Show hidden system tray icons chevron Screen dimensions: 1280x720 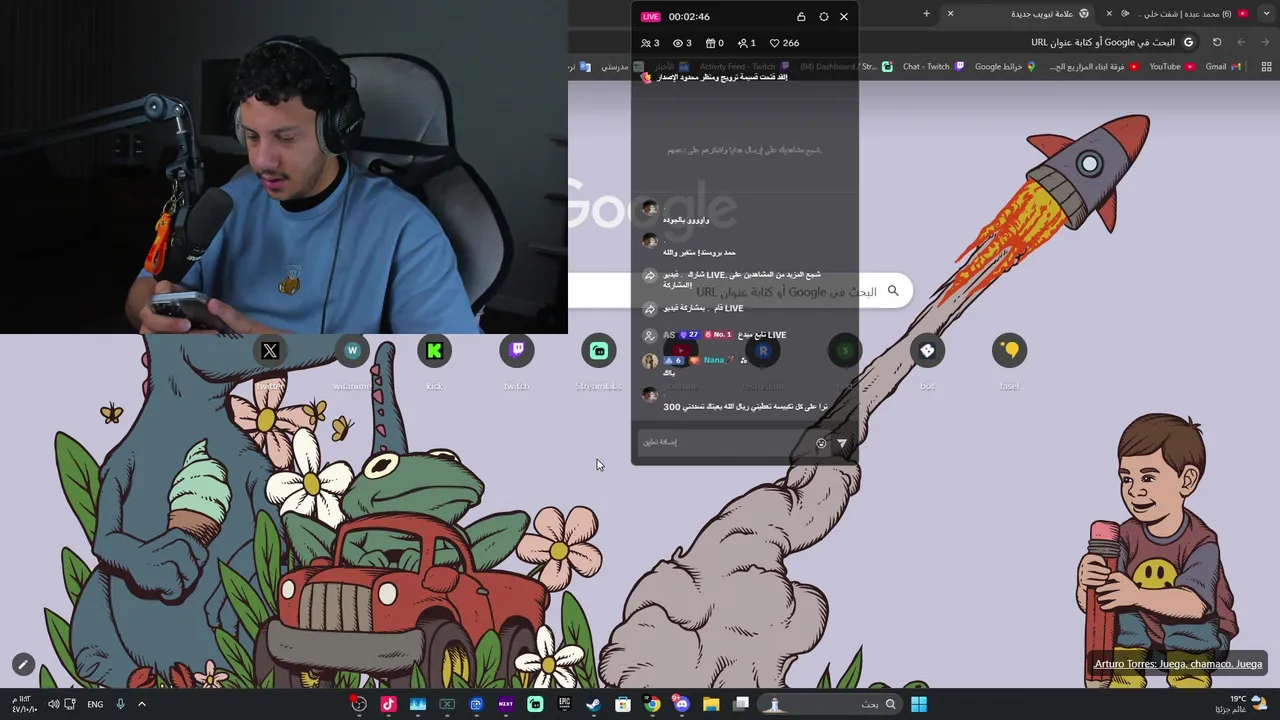pyautogui.click(x=141, y=704)
